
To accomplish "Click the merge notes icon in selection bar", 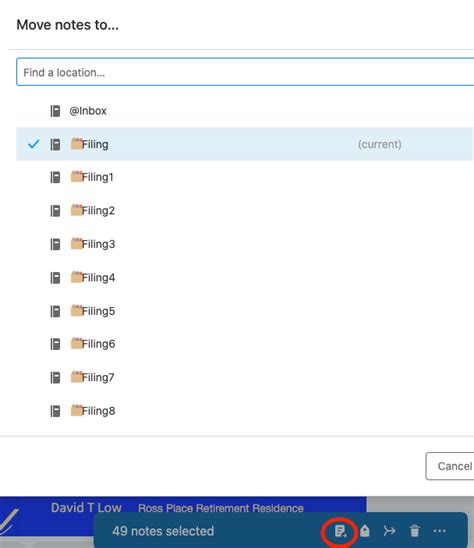I will pos(389,531).
